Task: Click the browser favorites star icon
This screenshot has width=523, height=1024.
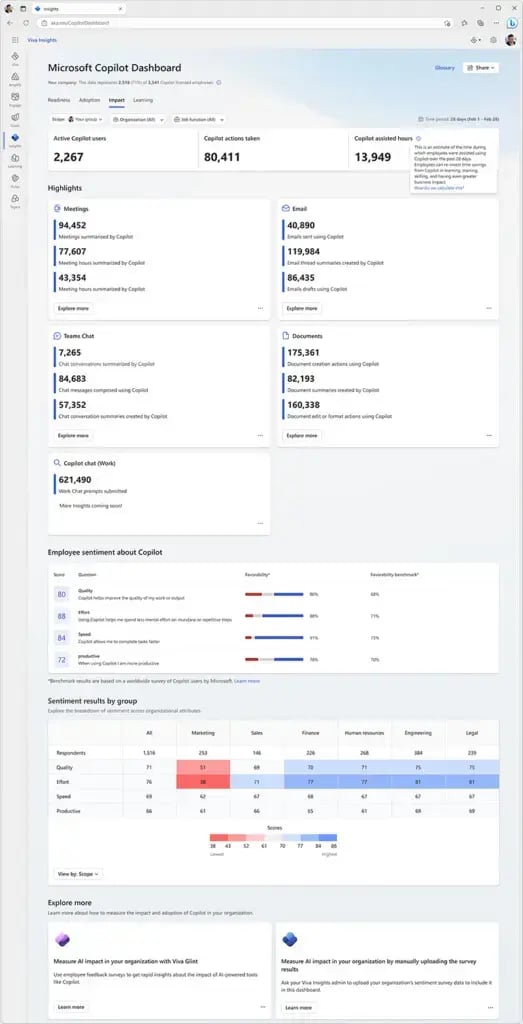Action: pos(464,23)
